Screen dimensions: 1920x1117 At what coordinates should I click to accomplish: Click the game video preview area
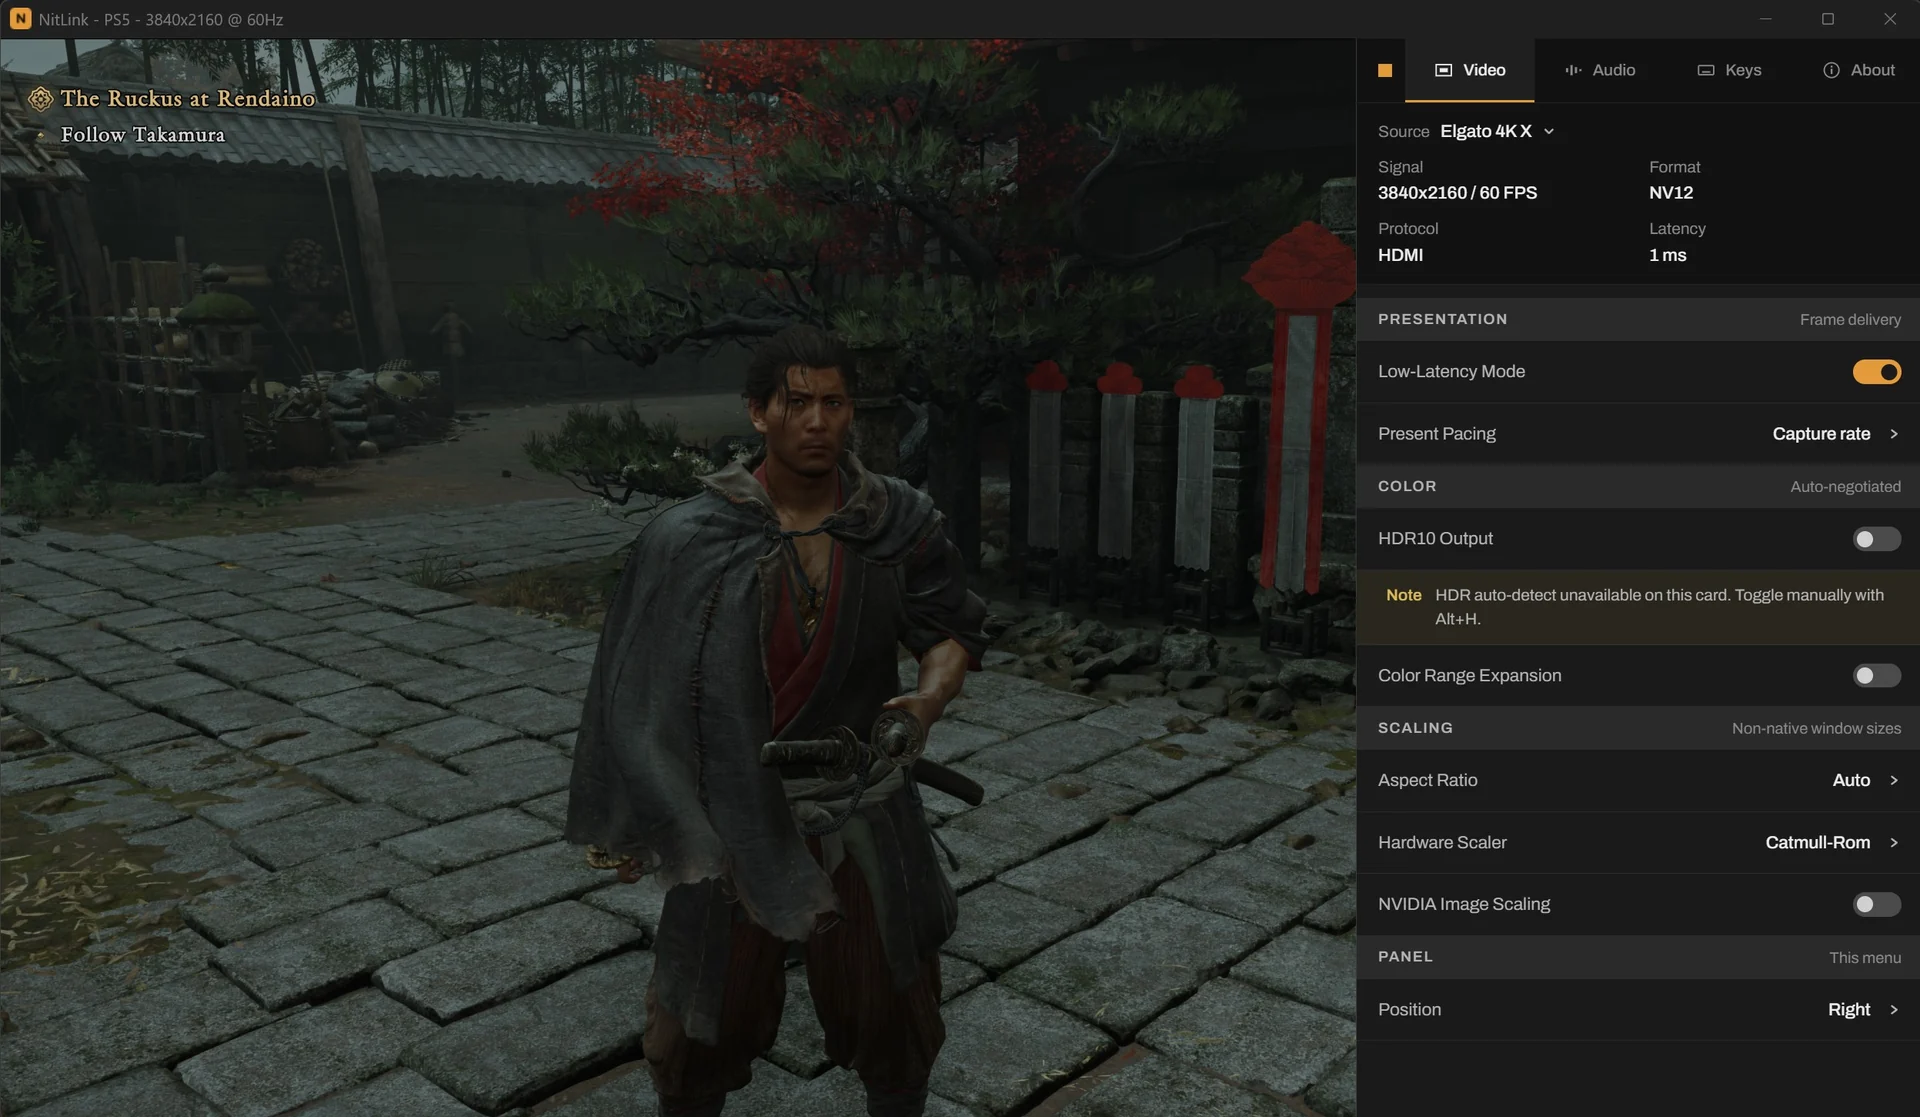[x=678, y=578]
